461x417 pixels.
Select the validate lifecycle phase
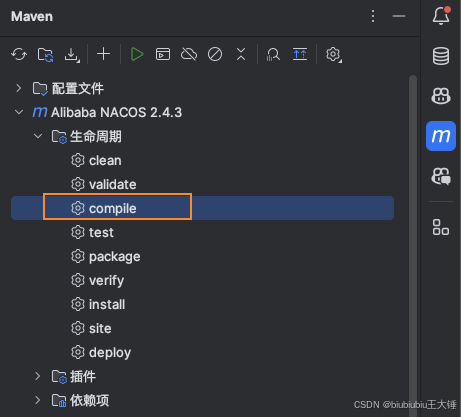[113, 184]
